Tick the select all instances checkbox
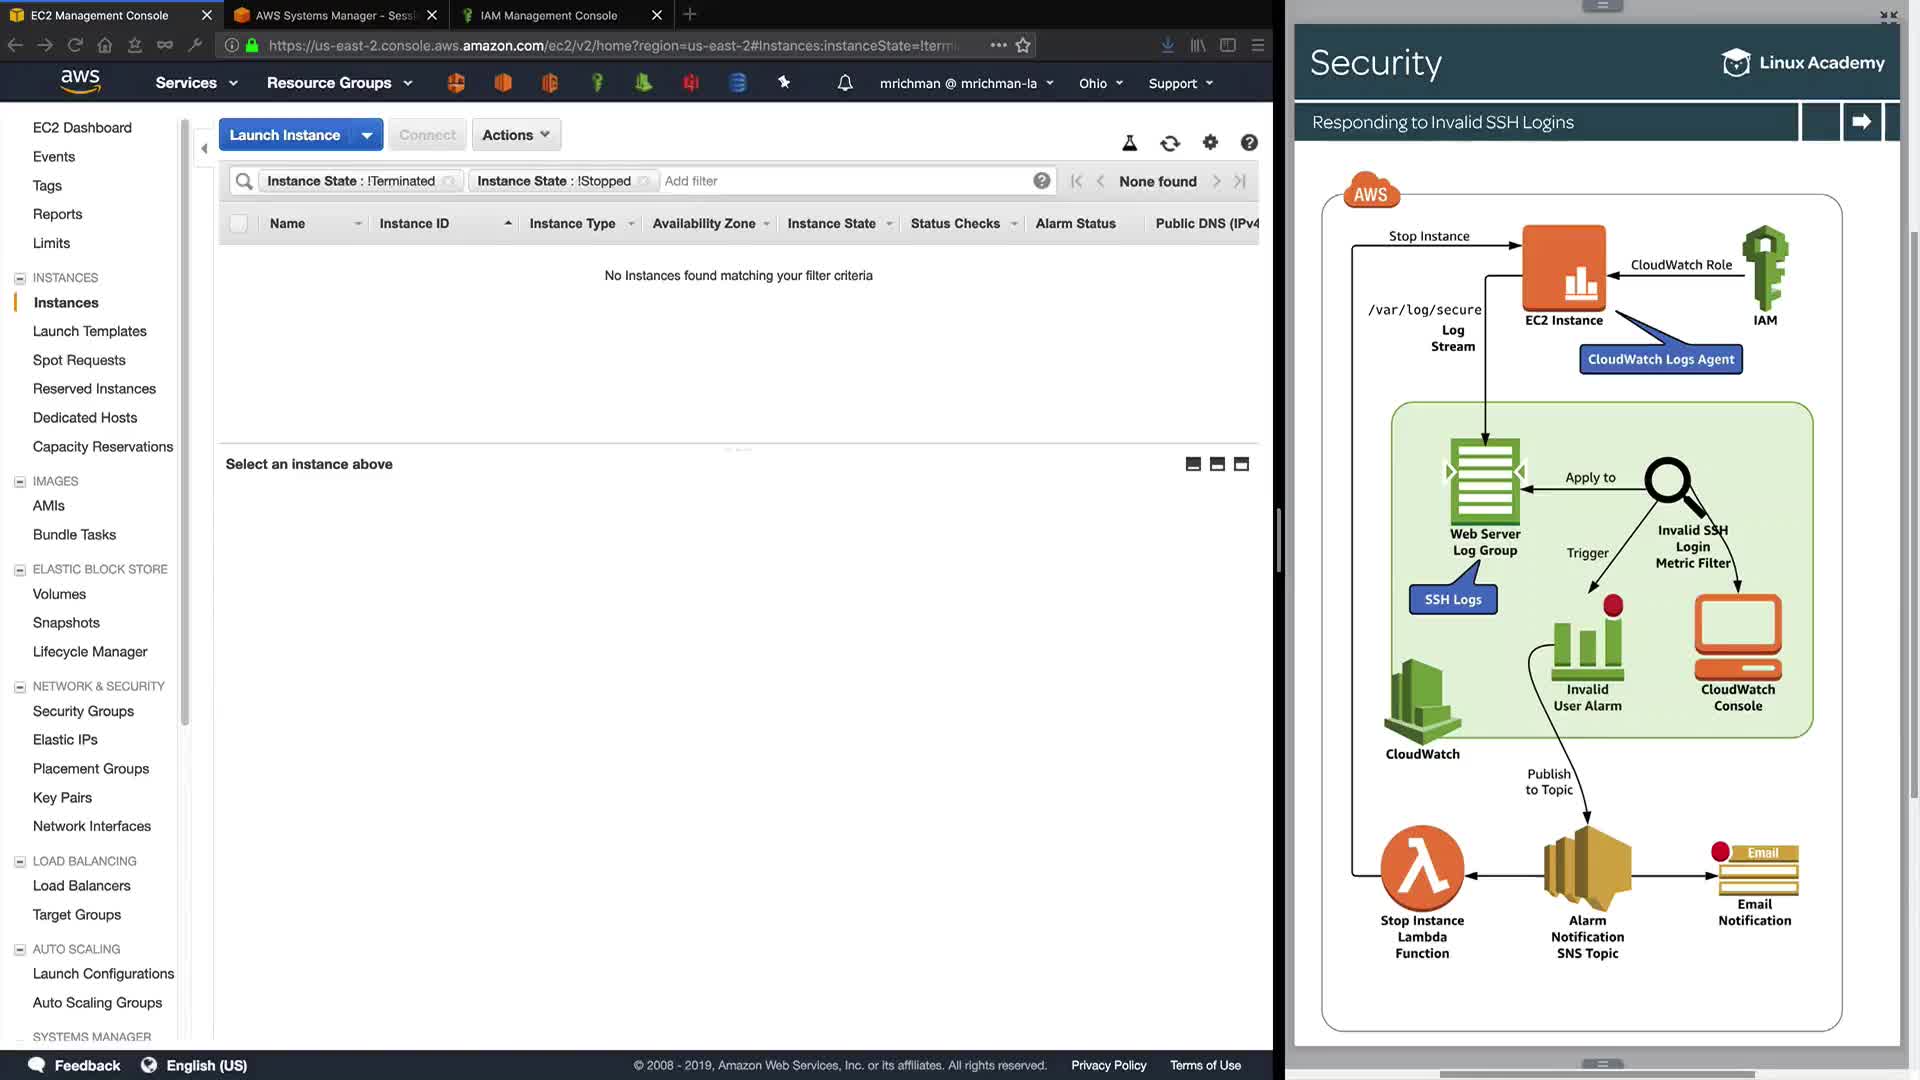The image size is (1920, 1080). (238, 224)
